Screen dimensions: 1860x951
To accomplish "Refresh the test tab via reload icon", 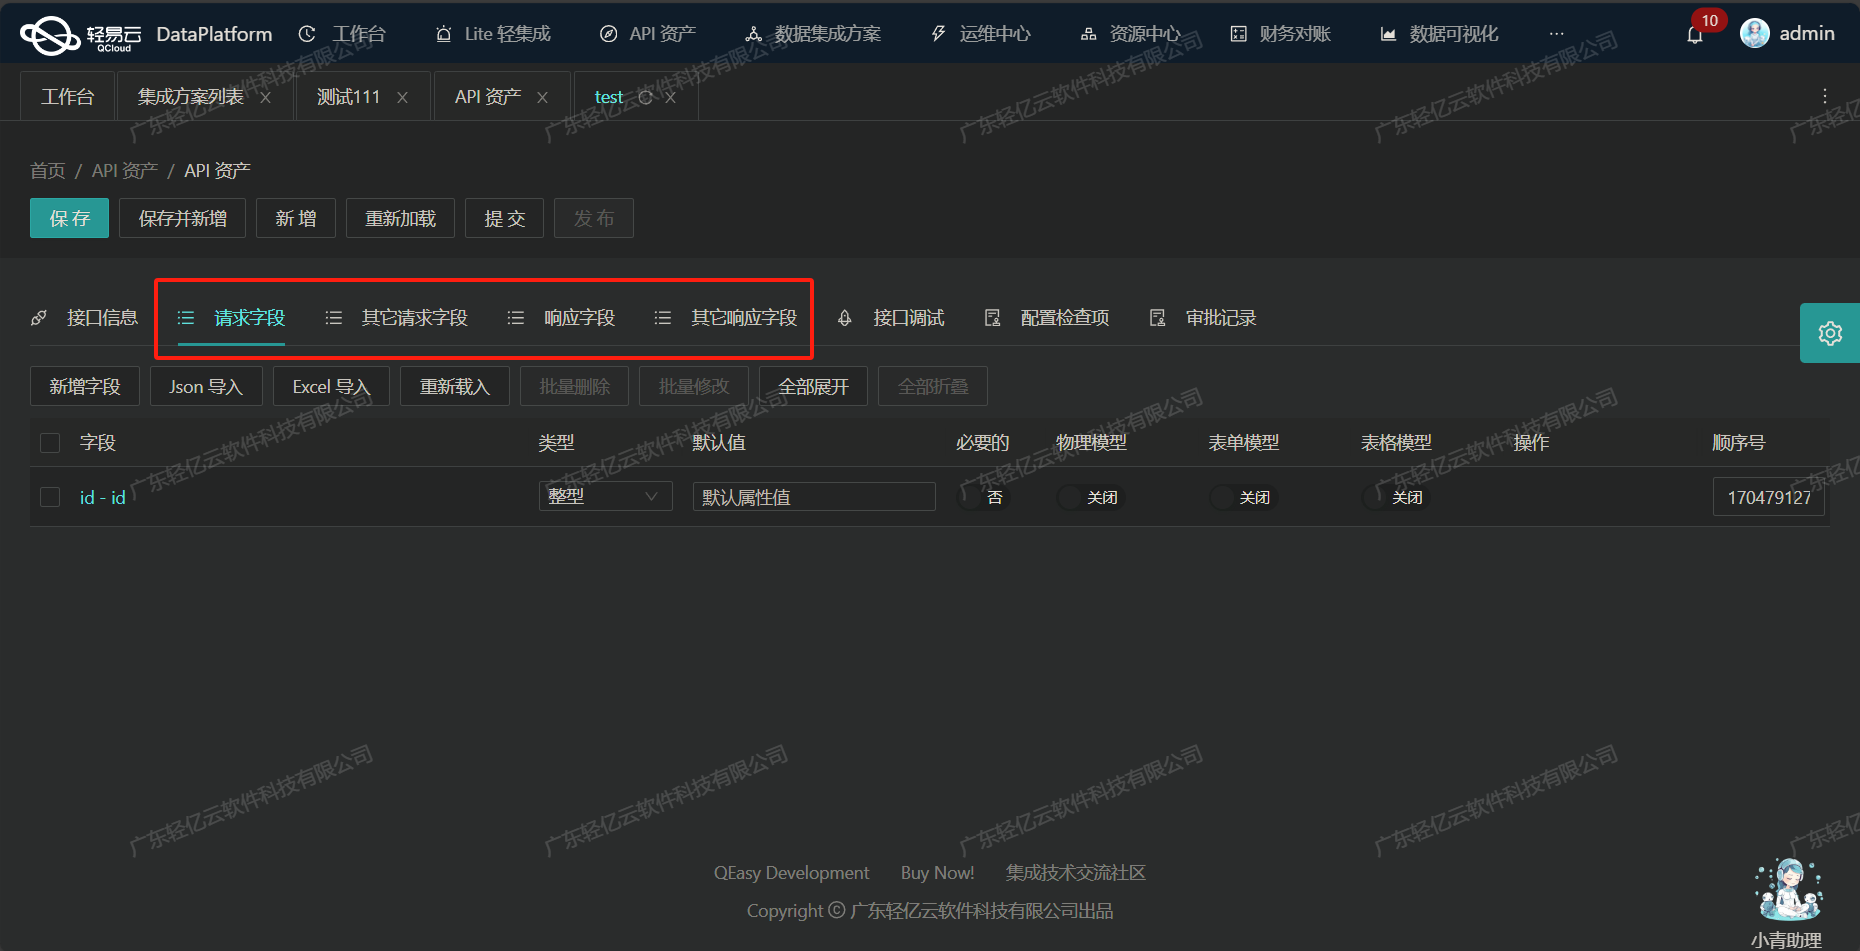I will (645, 97).
